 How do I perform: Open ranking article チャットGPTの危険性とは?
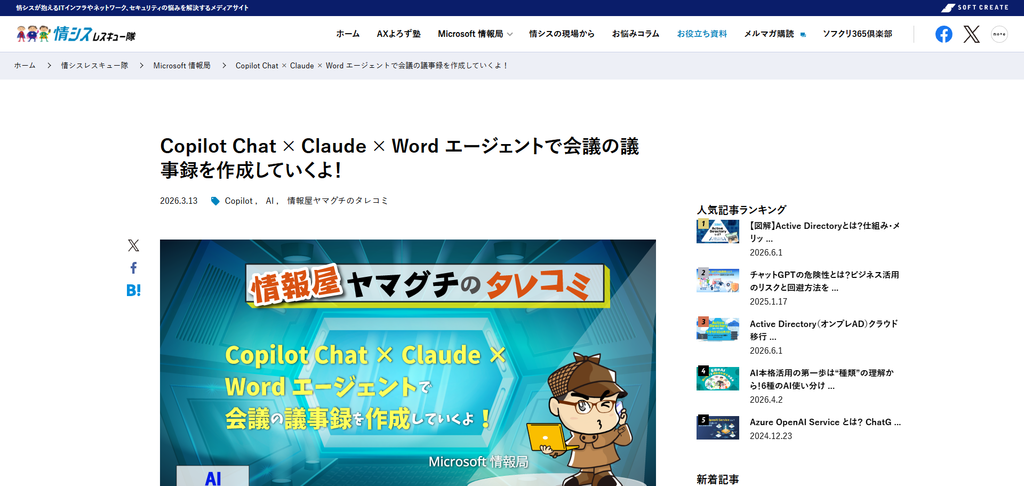click(825, 281)
